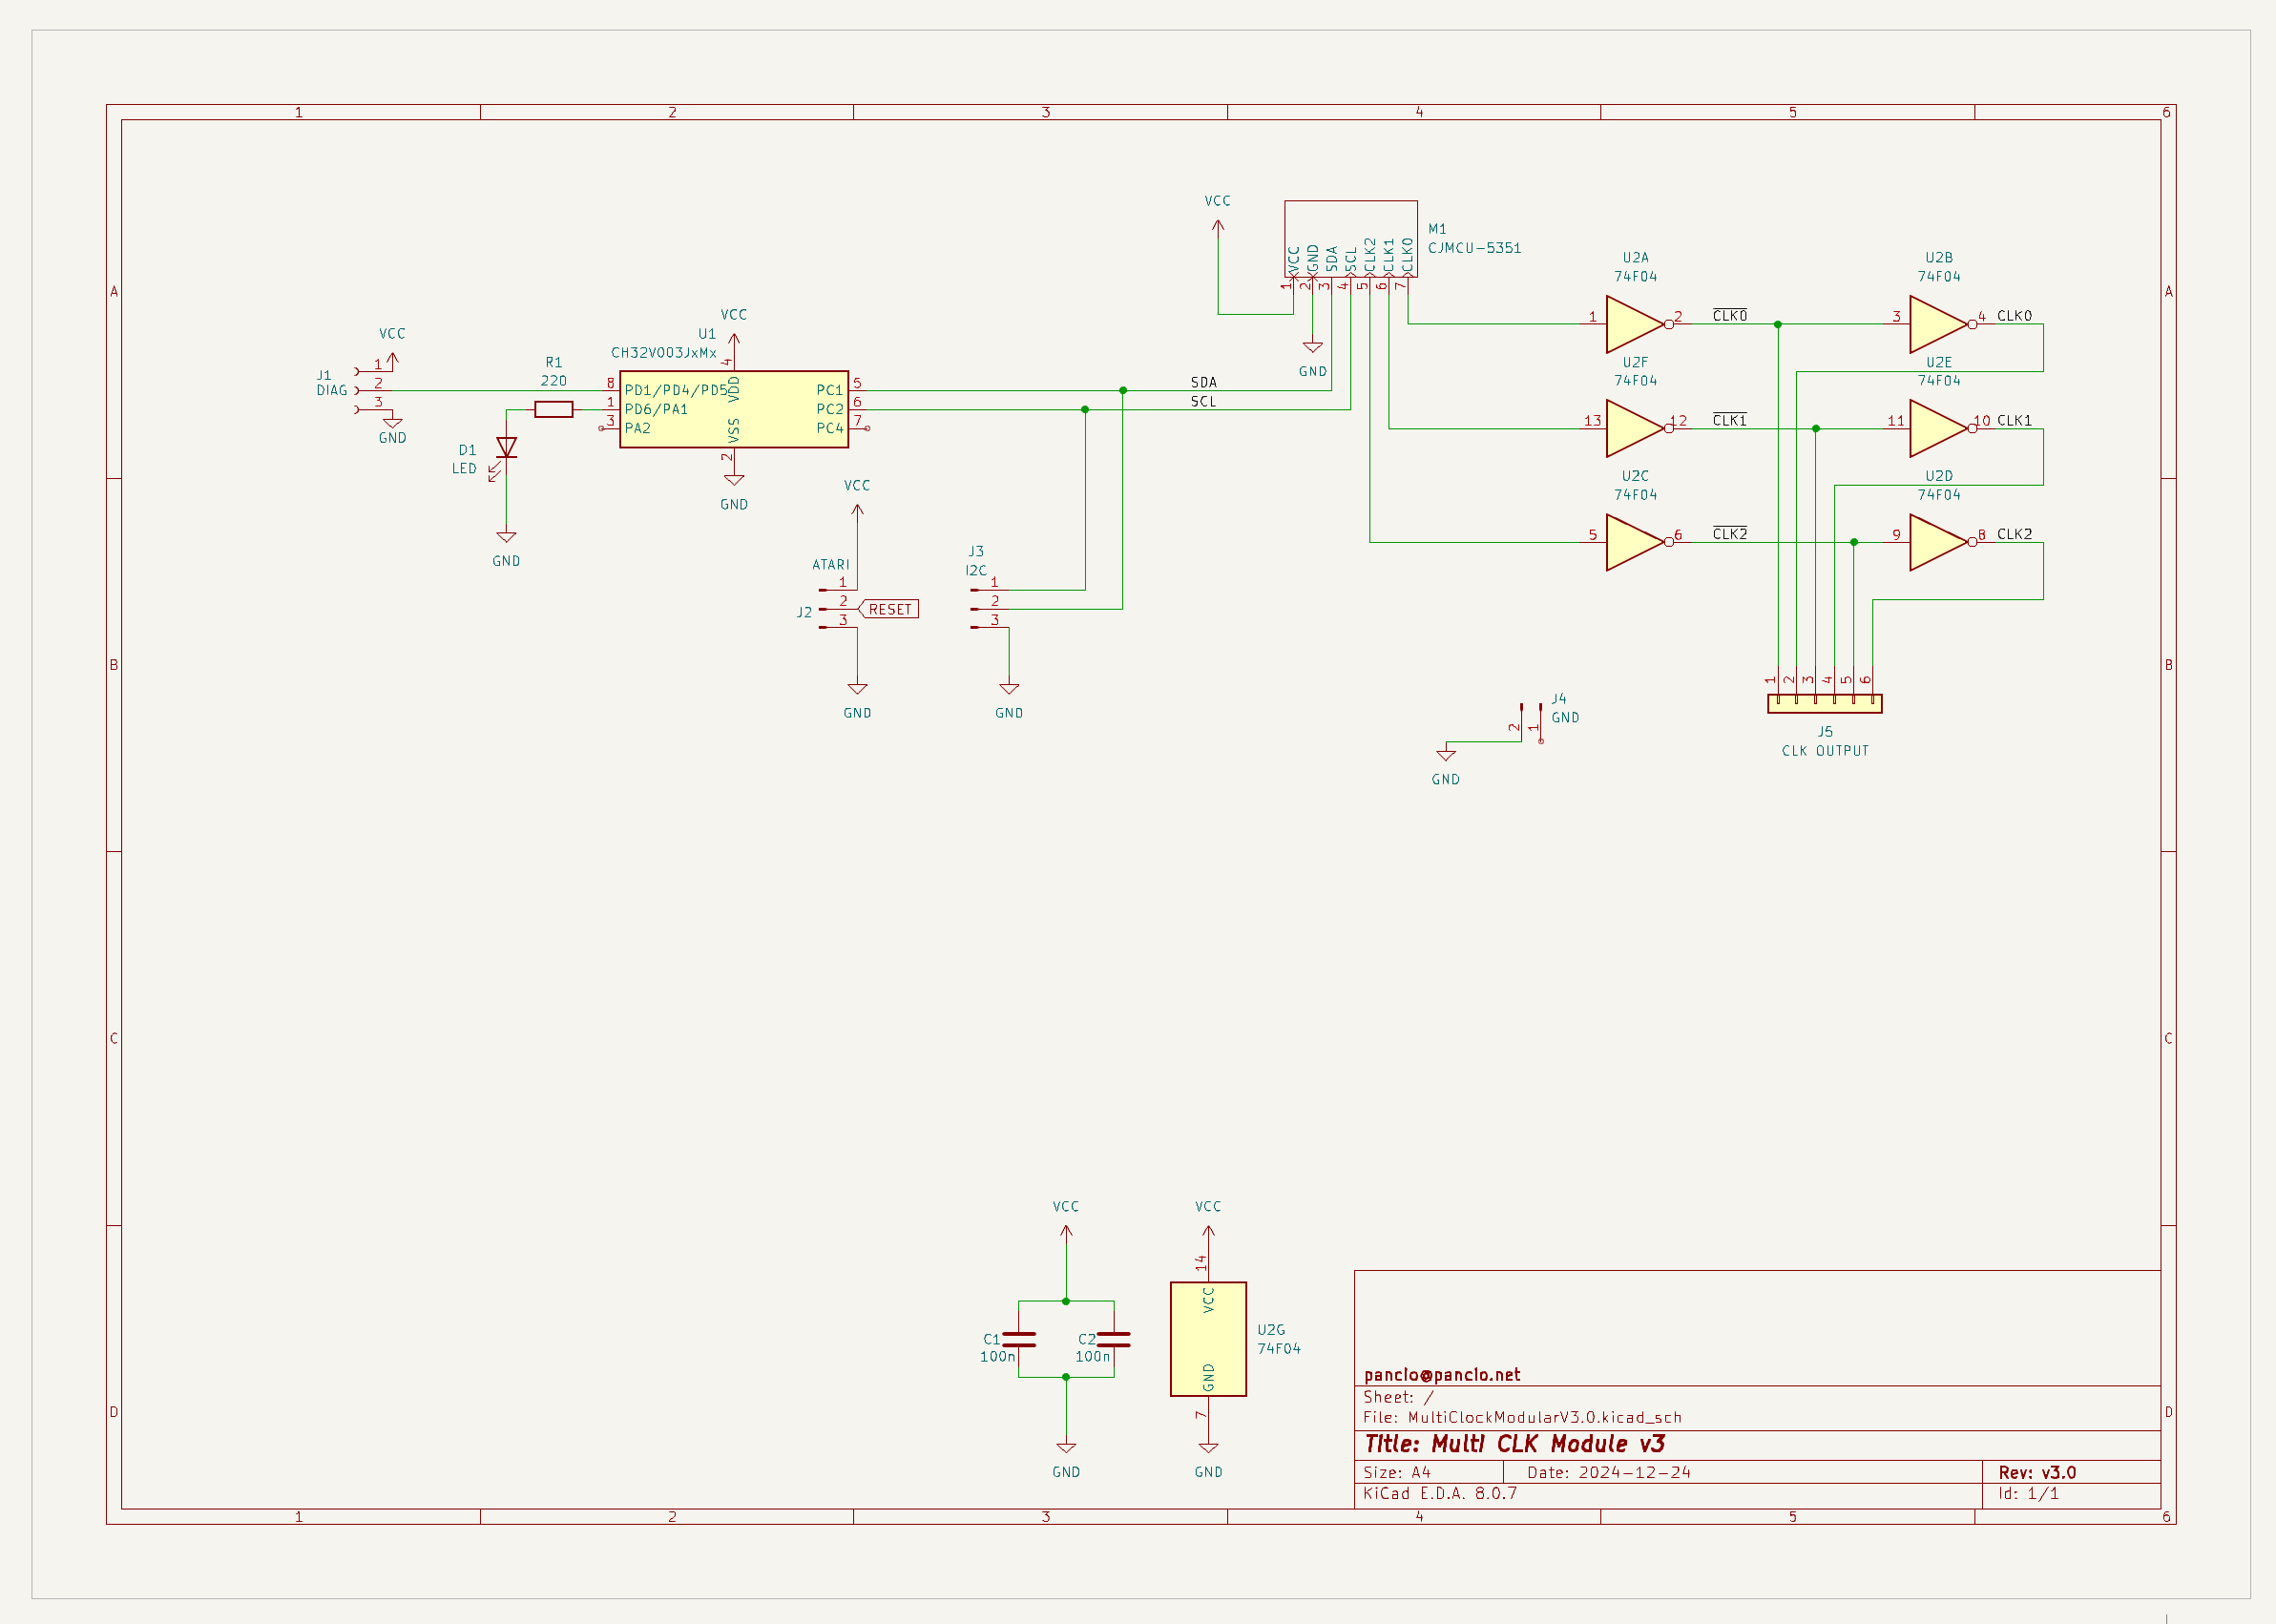This screenshot has width=2276, height=1624.
Task: Select the C2 100n capacitor symbol
Action: tap(1113, 1340)
